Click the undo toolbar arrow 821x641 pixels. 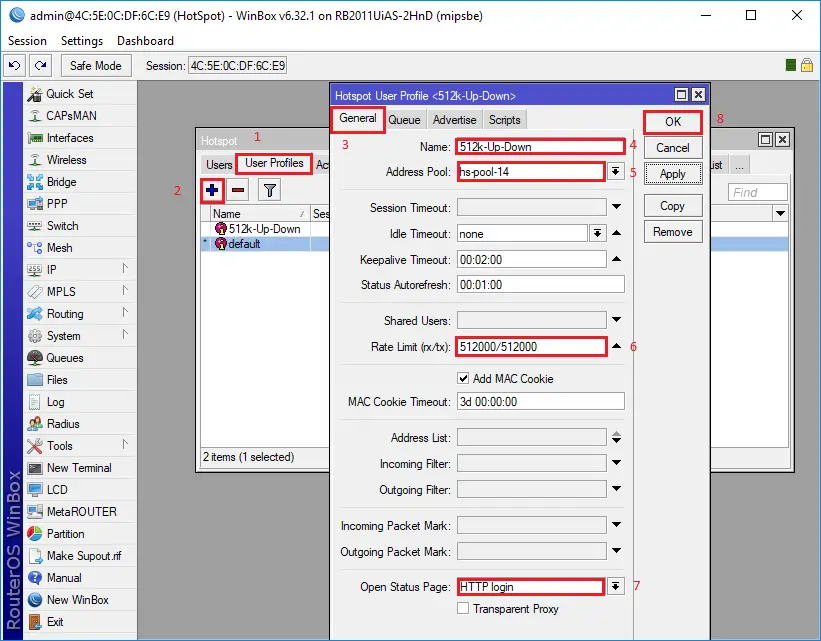[15, 65]
